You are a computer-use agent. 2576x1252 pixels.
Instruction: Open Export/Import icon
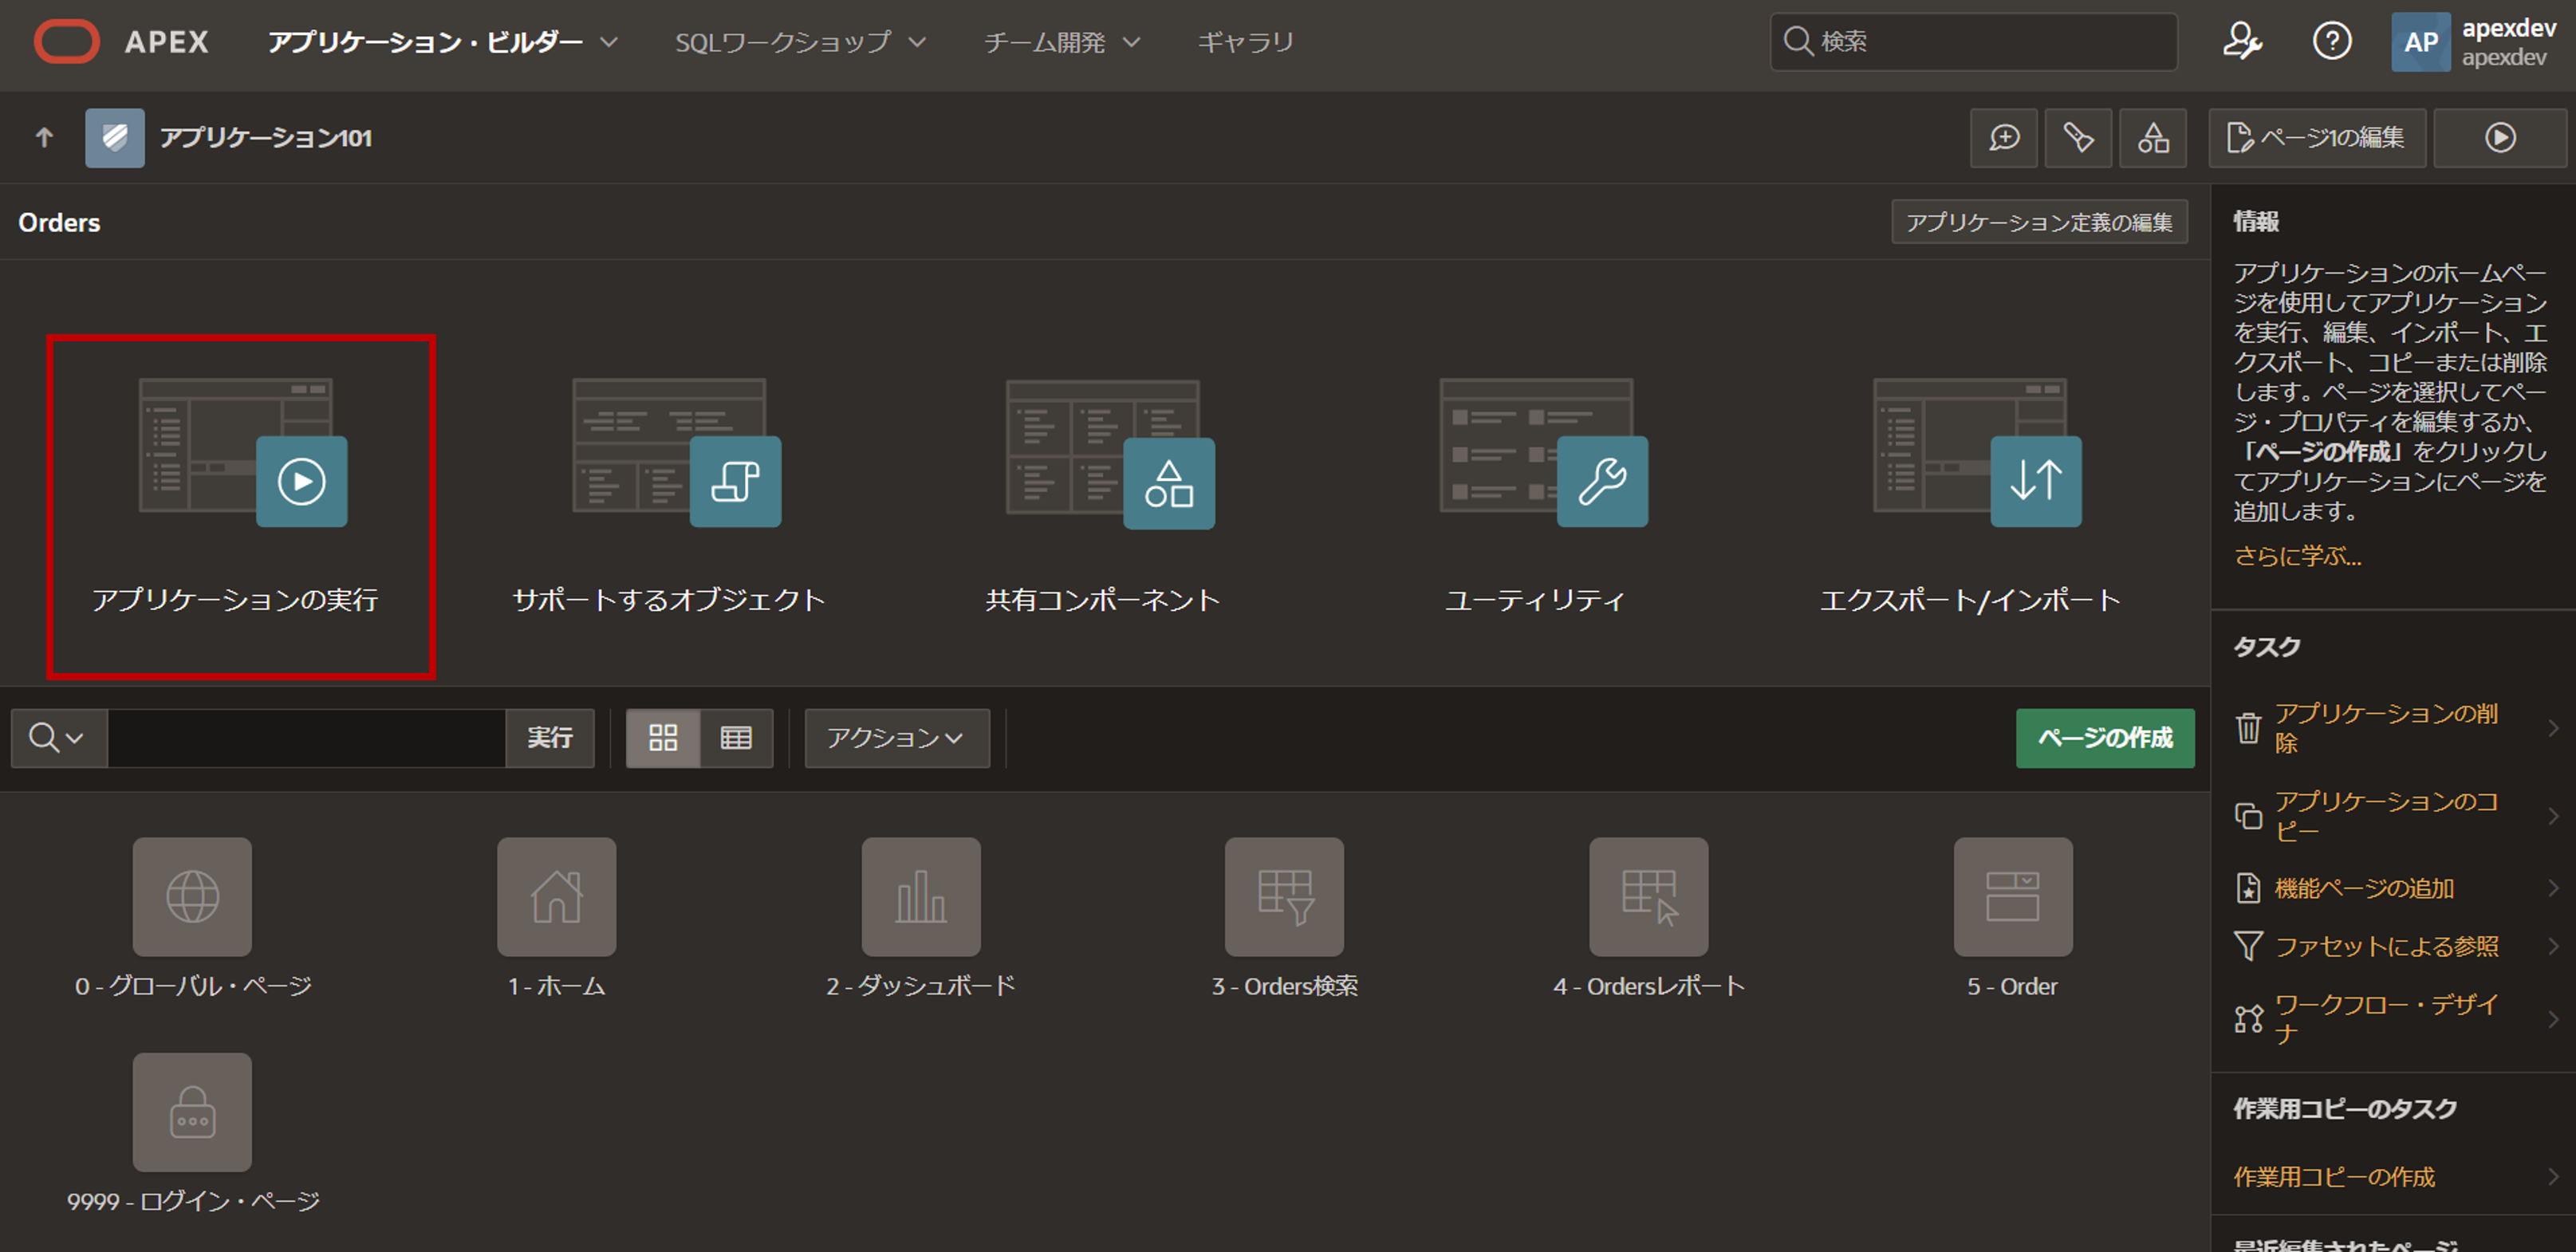click(x=2035, y=481)
